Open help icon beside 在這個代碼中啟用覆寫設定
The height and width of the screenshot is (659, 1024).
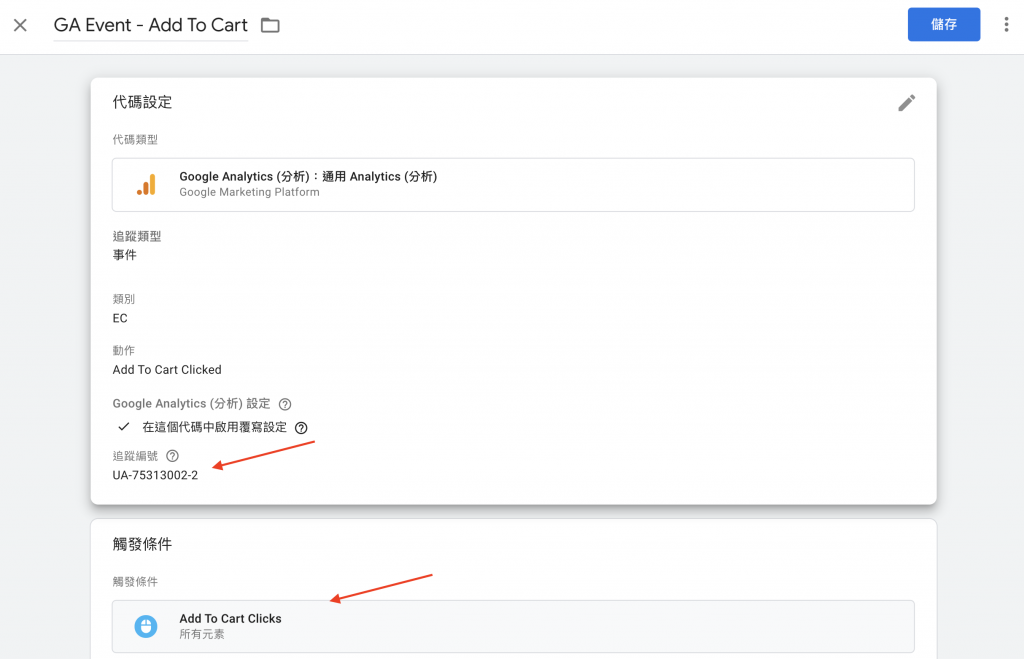click(301, 428)
